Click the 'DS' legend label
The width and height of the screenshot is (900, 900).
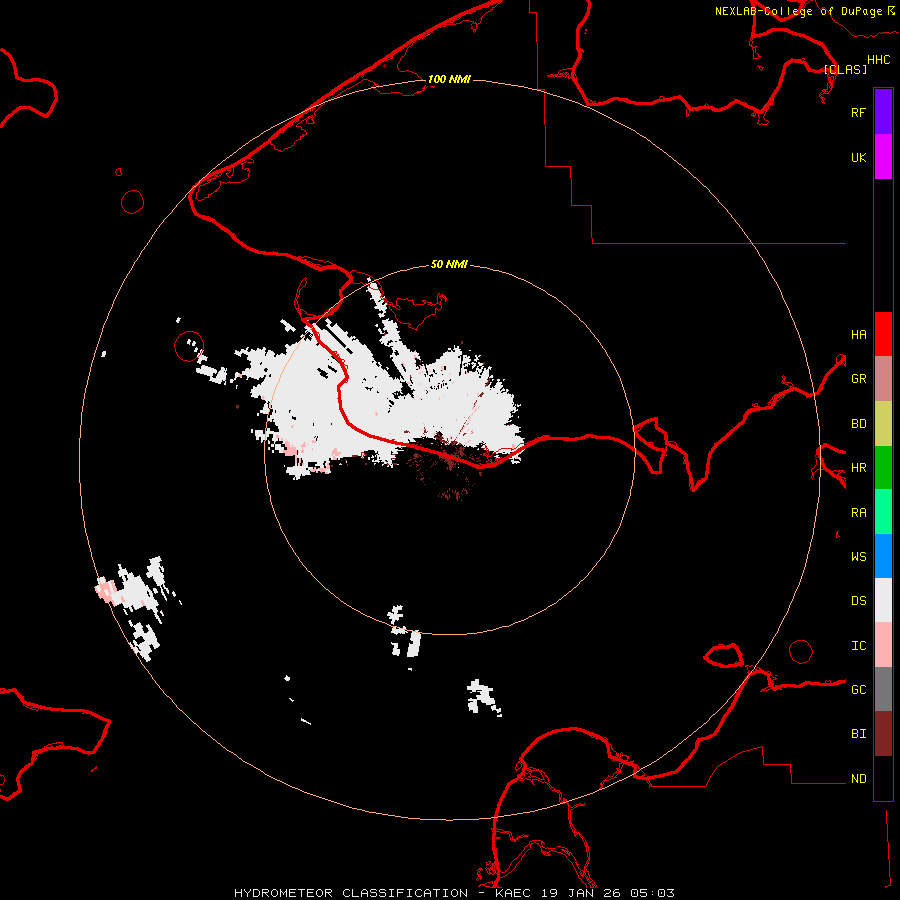(x=858, y=601)
